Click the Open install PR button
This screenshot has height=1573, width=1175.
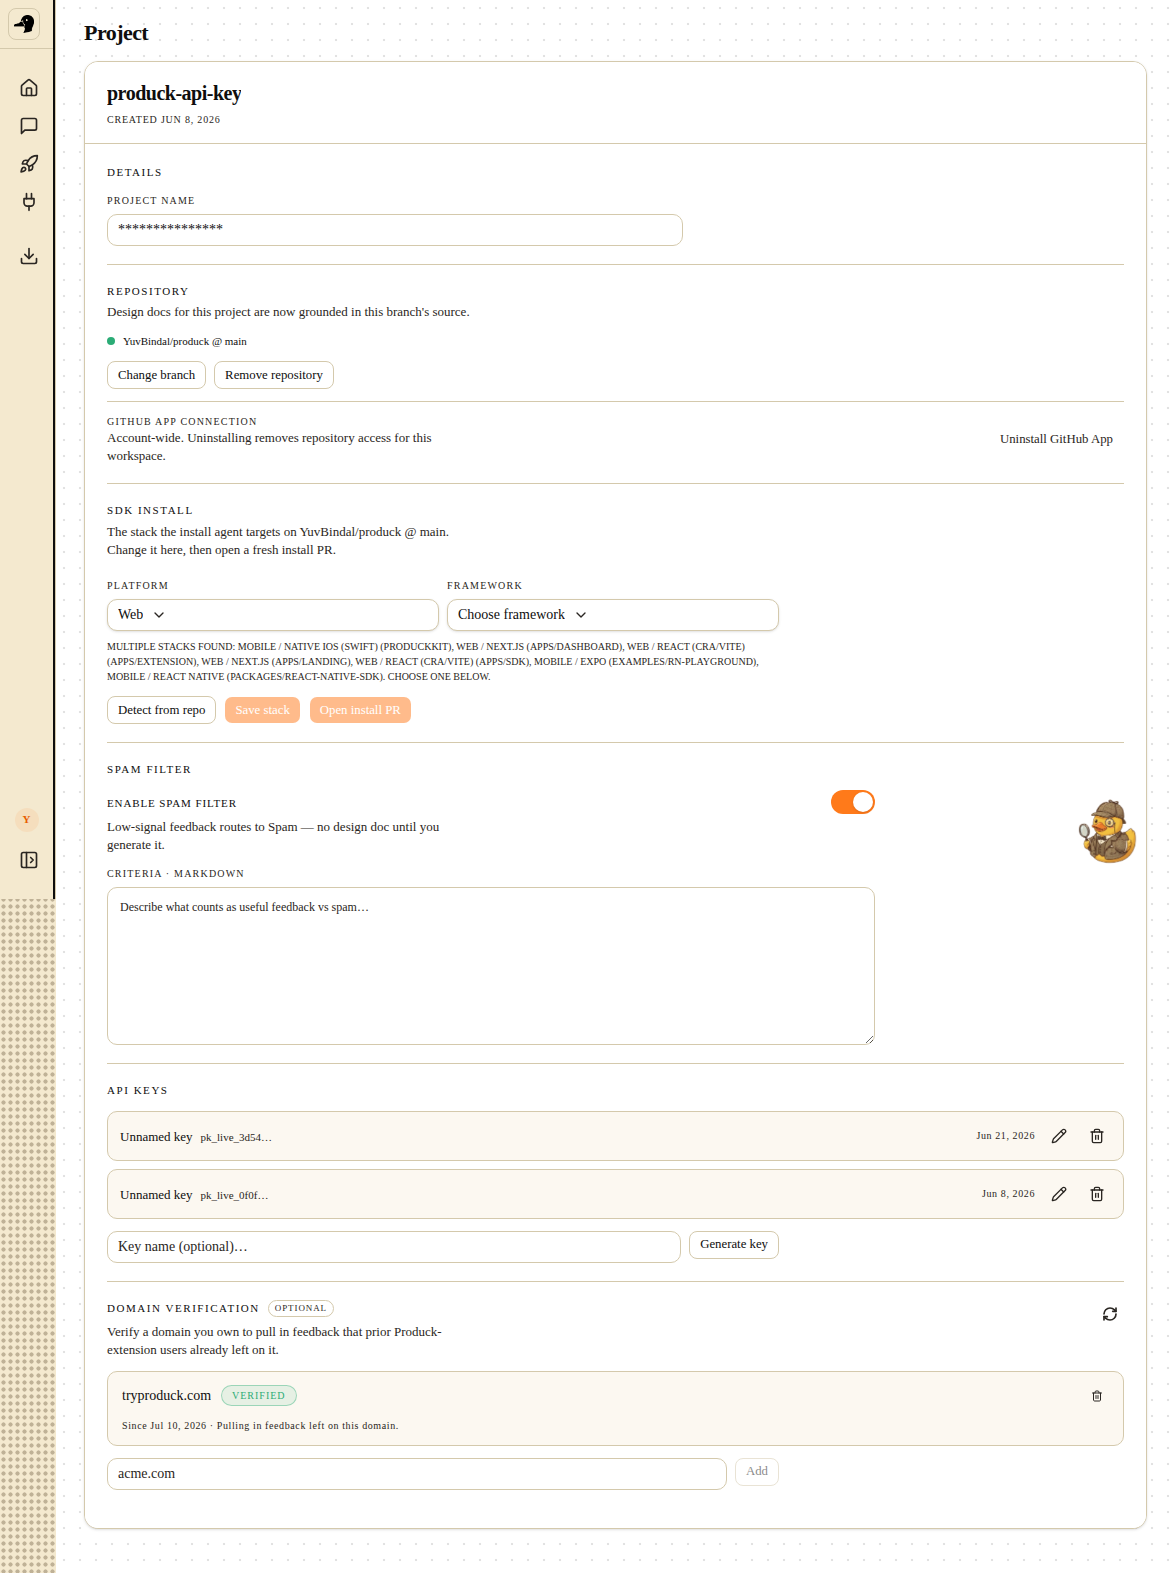point(360,710)
